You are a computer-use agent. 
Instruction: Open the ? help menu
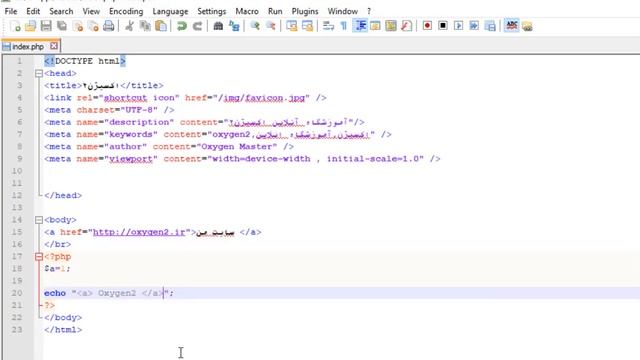369,11
